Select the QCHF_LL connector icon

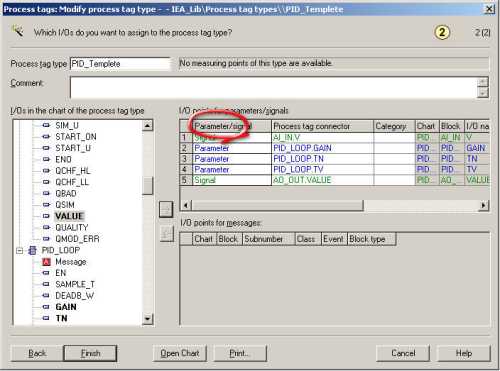(46, 182)
